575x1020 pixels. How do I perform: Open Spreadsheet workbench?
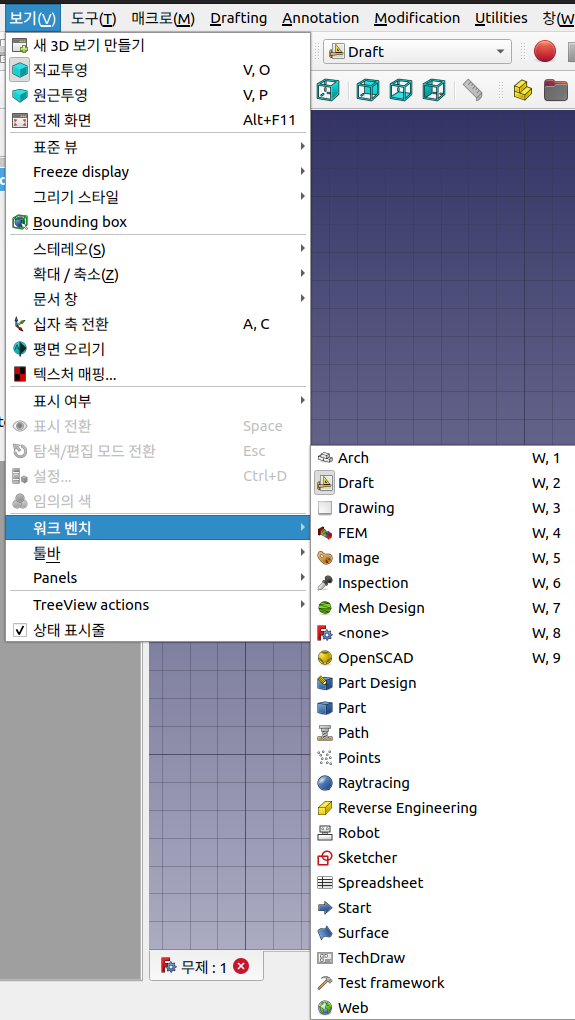(x=442, y=883)
